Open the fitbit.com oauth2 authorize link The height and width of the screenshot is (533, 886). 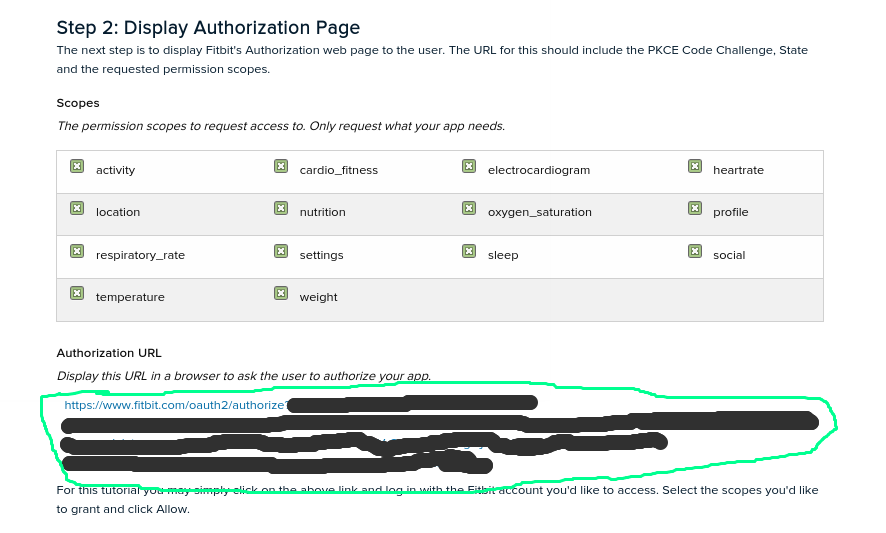(x=175, y=406)
